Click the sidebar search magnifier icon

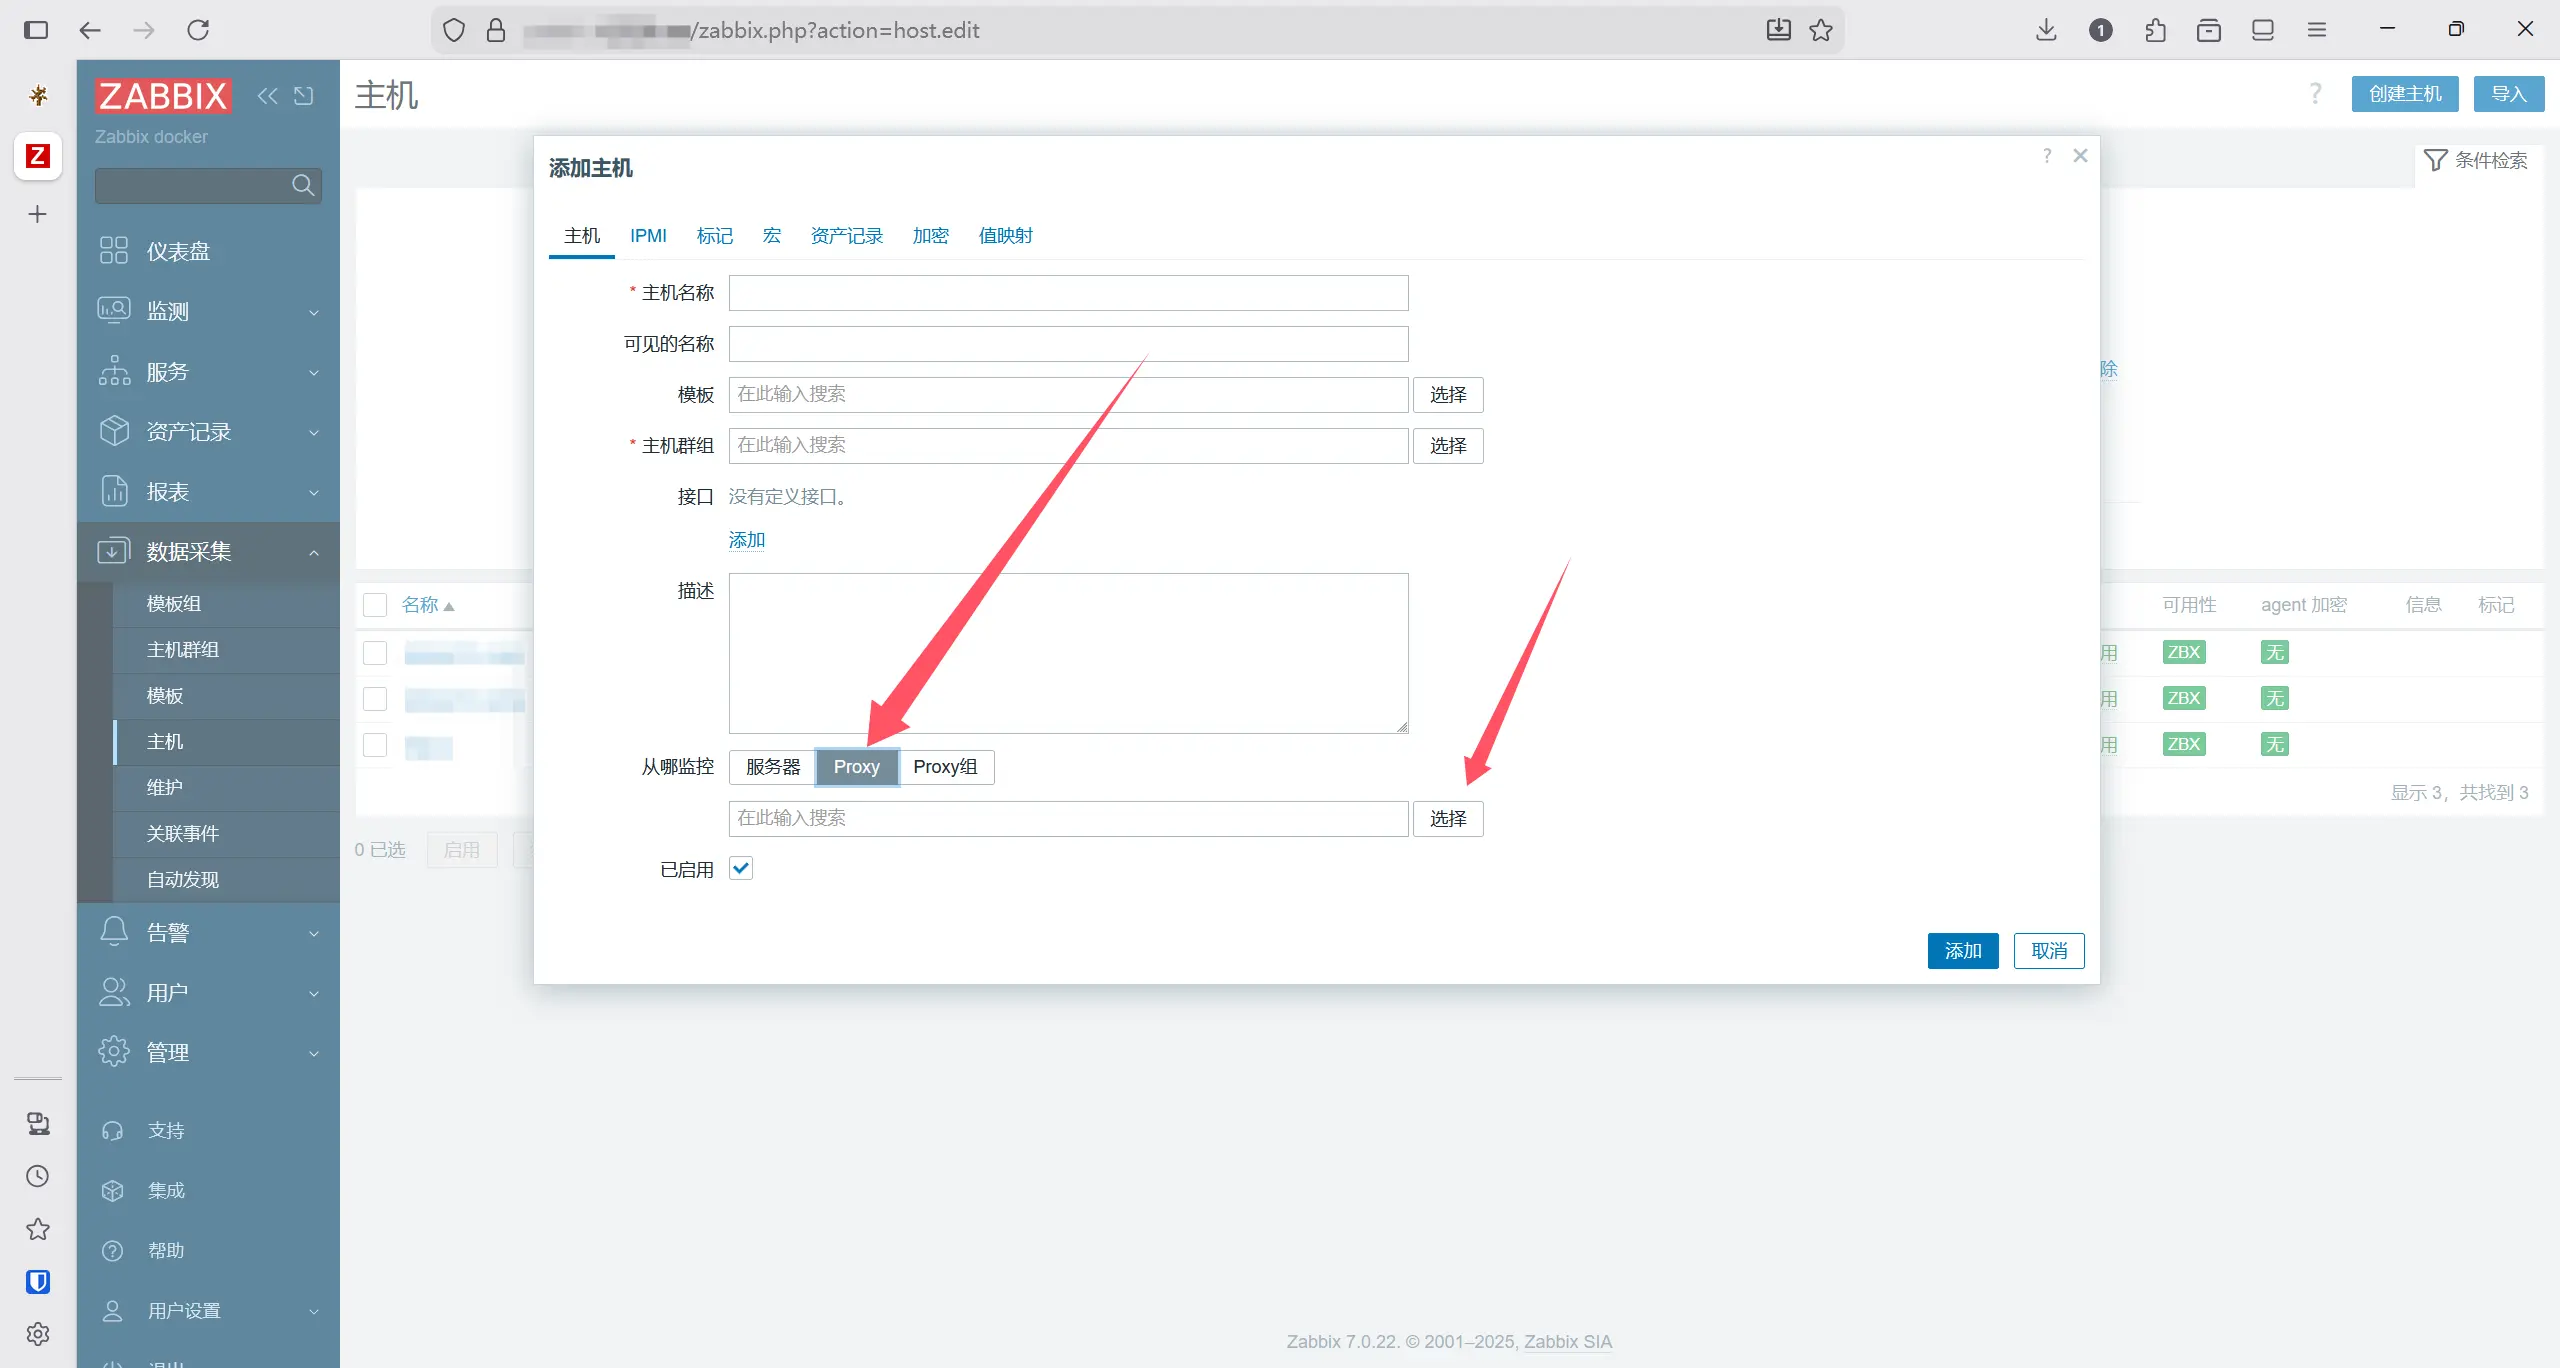[x=302, y=185]
